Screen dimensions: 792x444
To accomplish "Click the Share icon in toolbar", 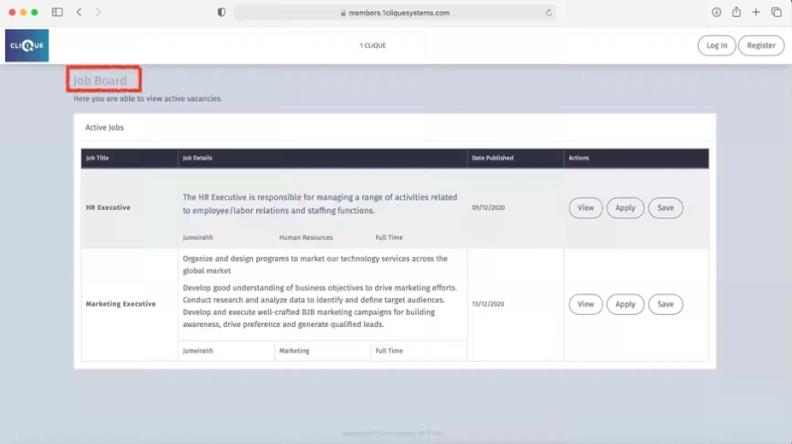I will (x=736, y=12).
